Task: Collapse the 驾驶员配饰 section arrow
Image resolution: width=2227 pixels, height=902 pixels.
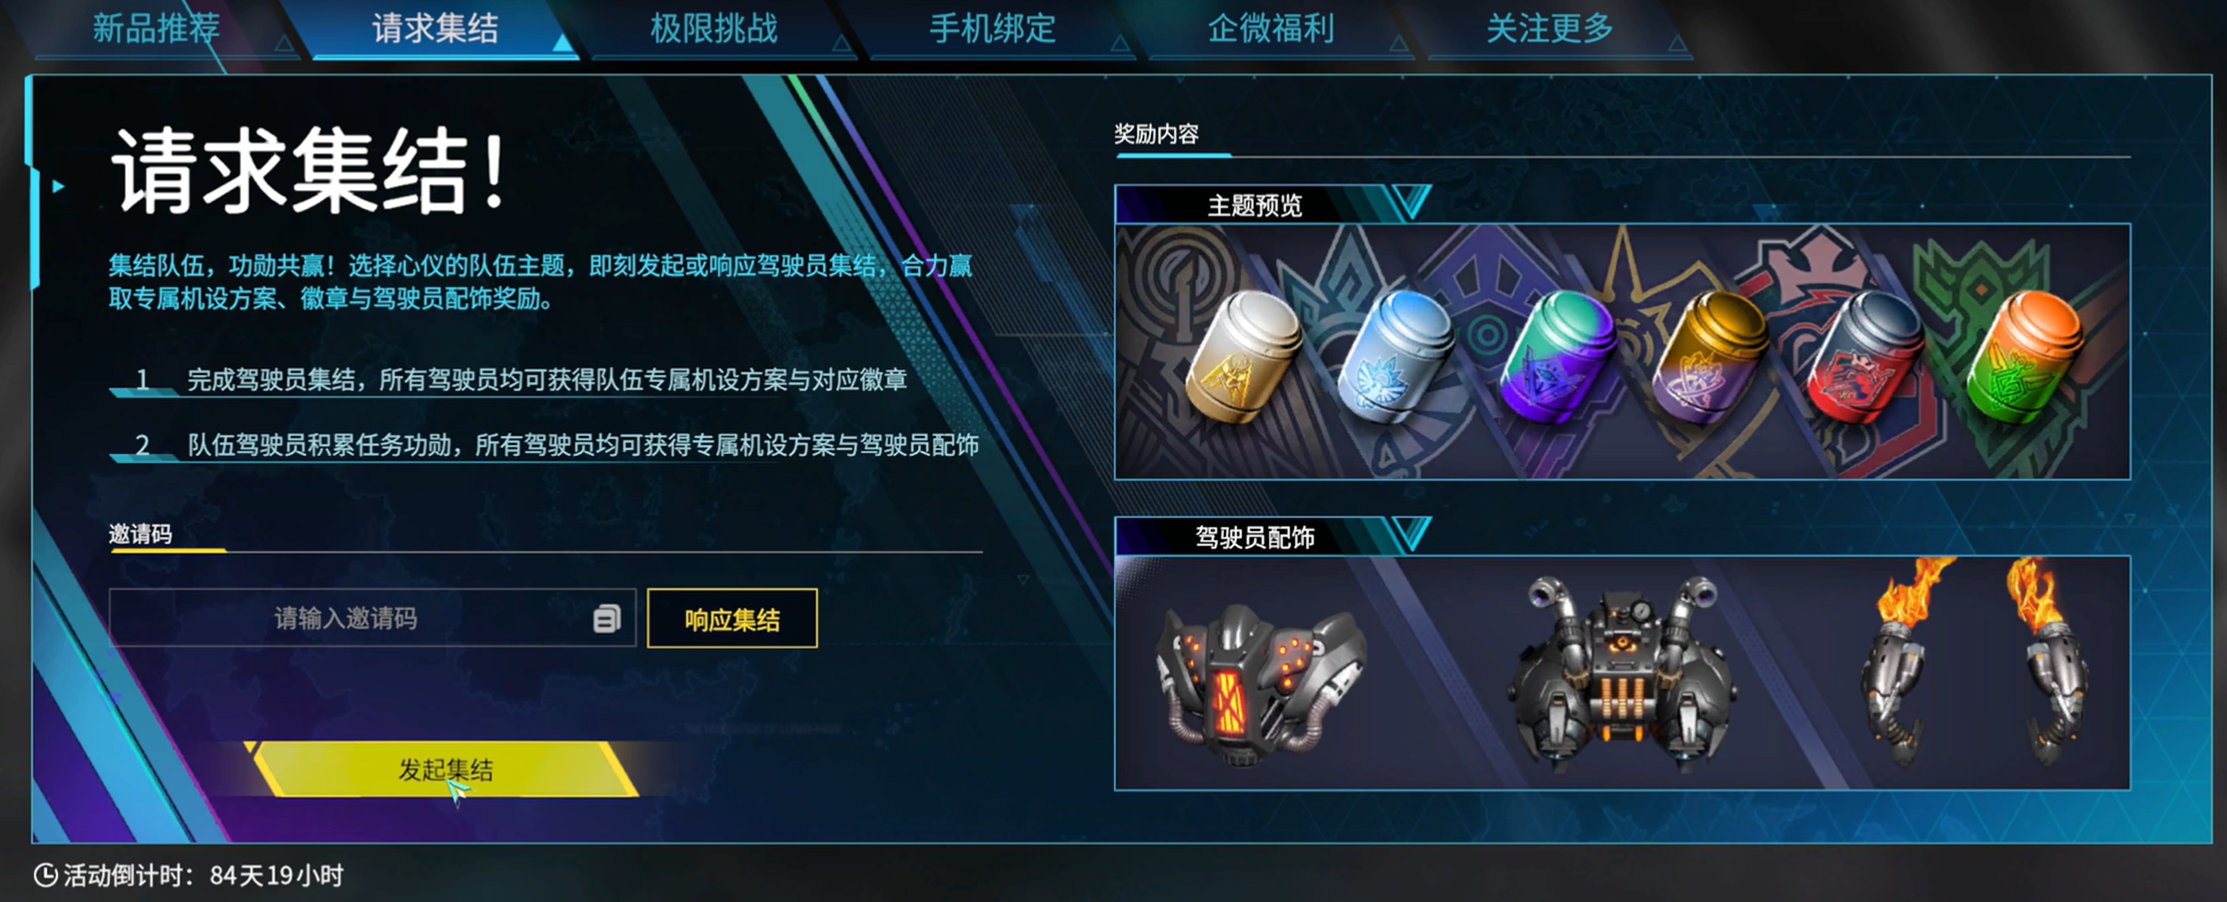Action: click(x=1410, y=535)
